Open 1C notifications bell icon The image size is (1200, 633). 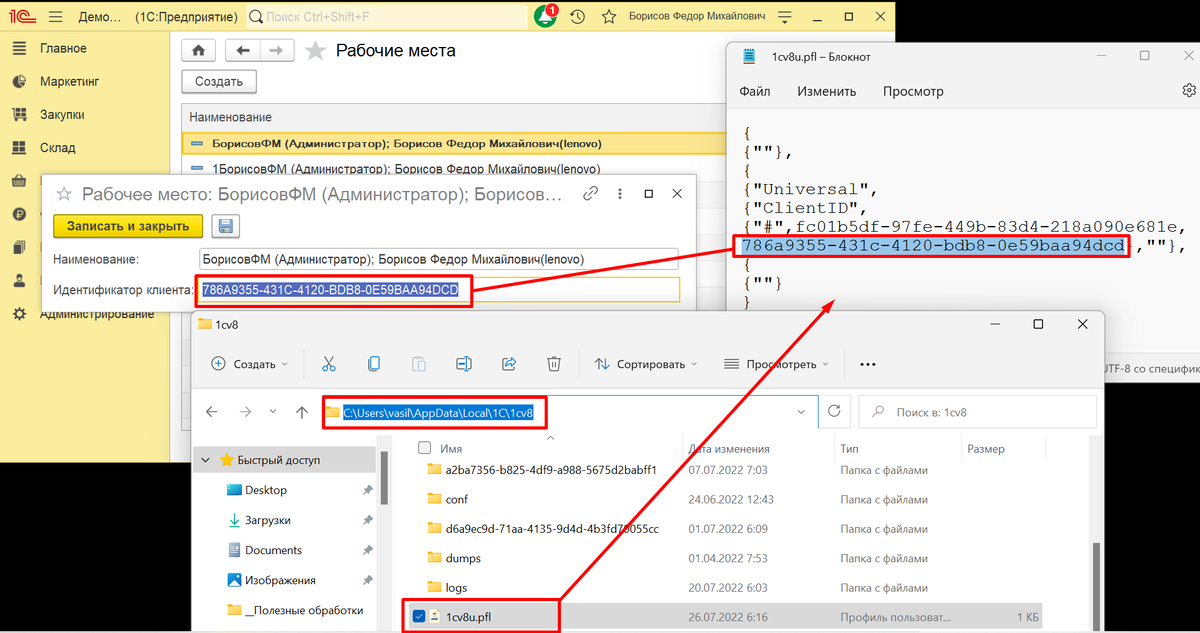(x=547, y=16)
